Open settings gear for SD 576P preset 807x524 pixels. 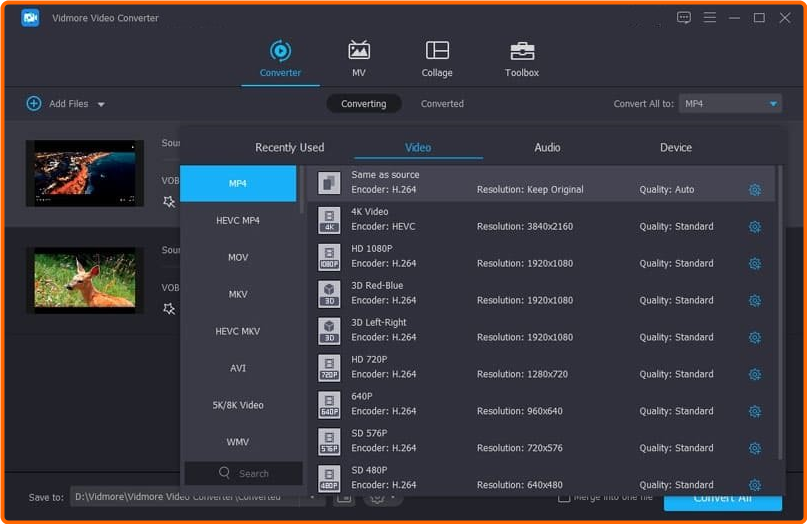755,448
